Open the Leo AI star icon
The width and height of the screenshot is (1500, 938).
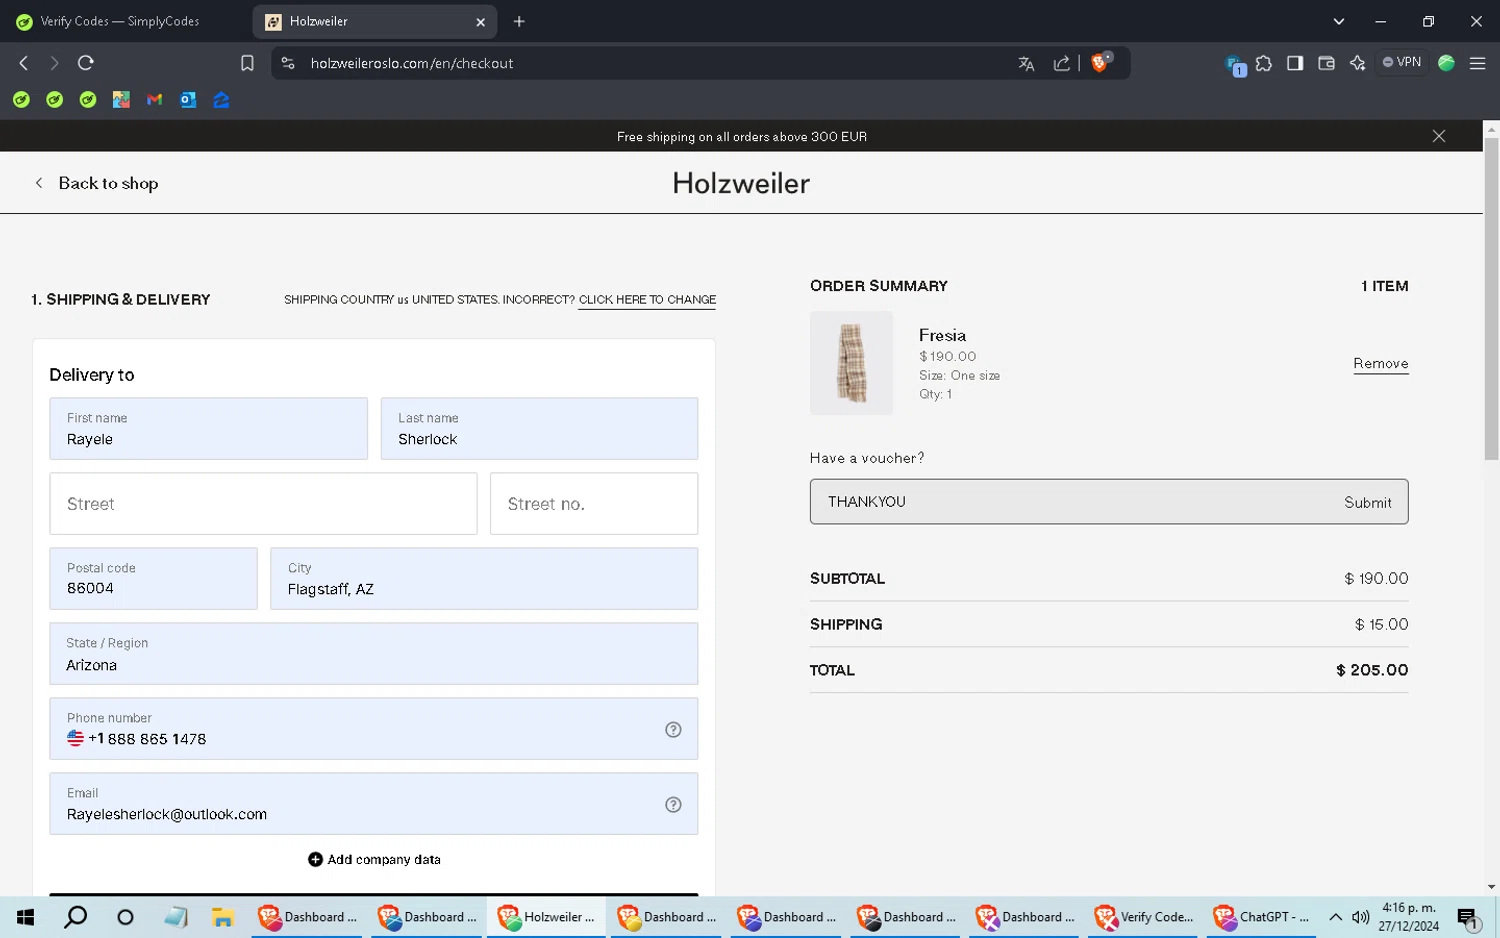coord(1357,63)
